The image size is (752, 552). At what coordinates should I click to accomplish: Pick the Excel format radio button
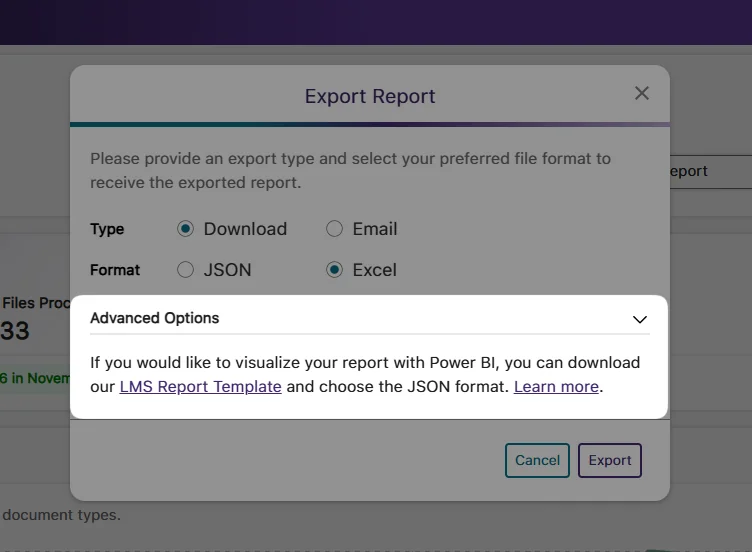coord(335,270)
